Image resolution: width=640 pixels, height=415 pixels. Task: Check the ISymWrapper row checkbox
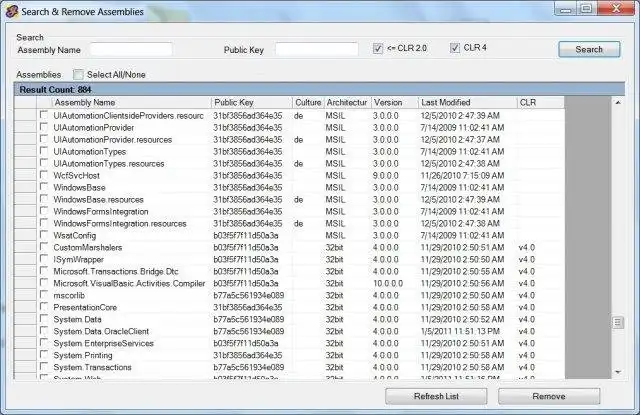tap(44, 259)
